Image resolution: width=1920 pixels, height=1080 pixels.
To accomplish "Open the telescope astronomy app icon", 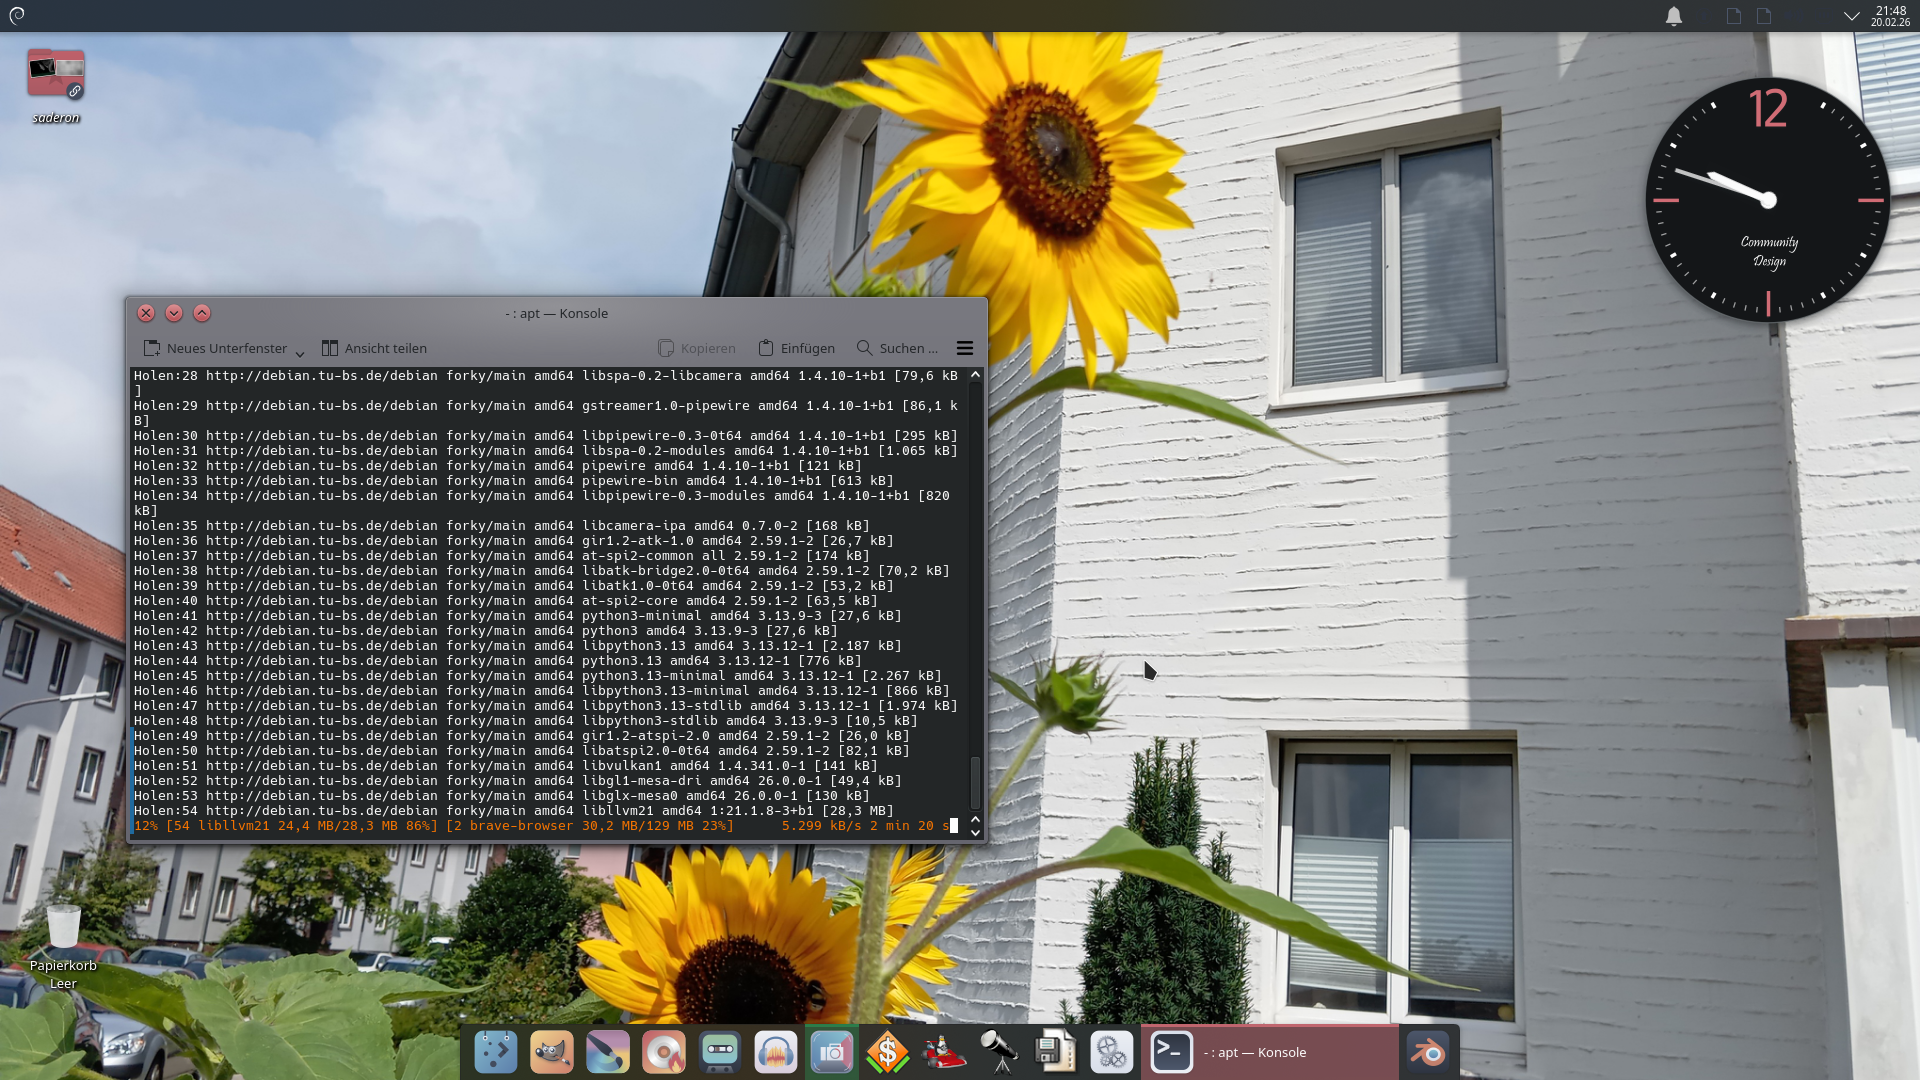I will tap(1000, 1052).
